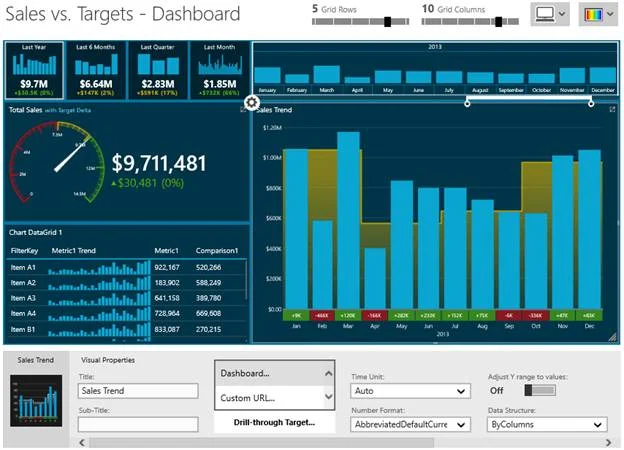Choose Custom URL... drill-through option

pyautogui.click(x=269, y=397)
